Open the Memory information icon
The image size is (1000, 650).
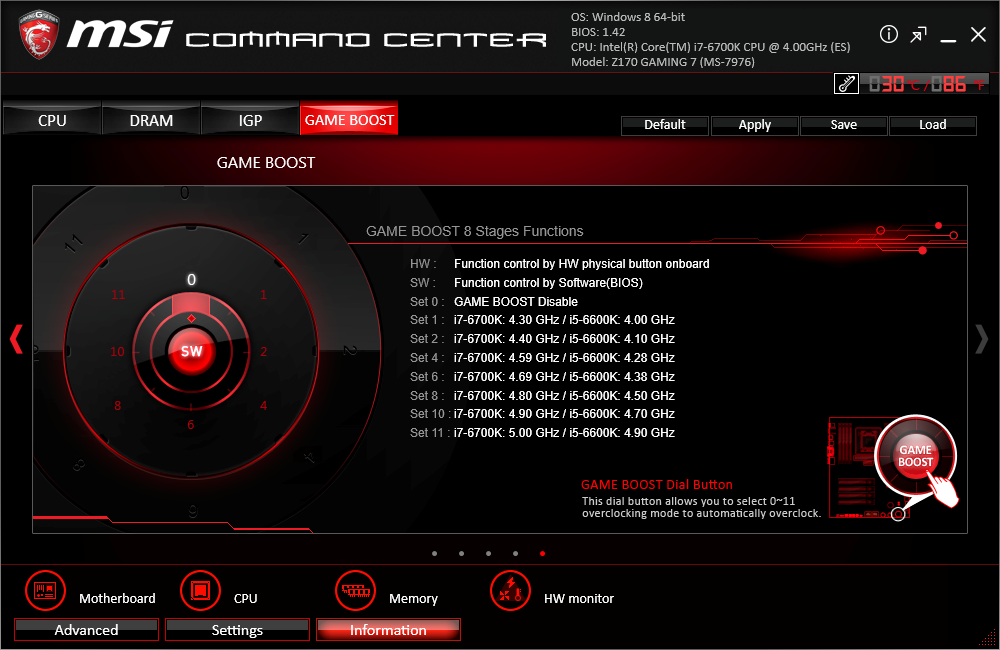click(355, 591)
